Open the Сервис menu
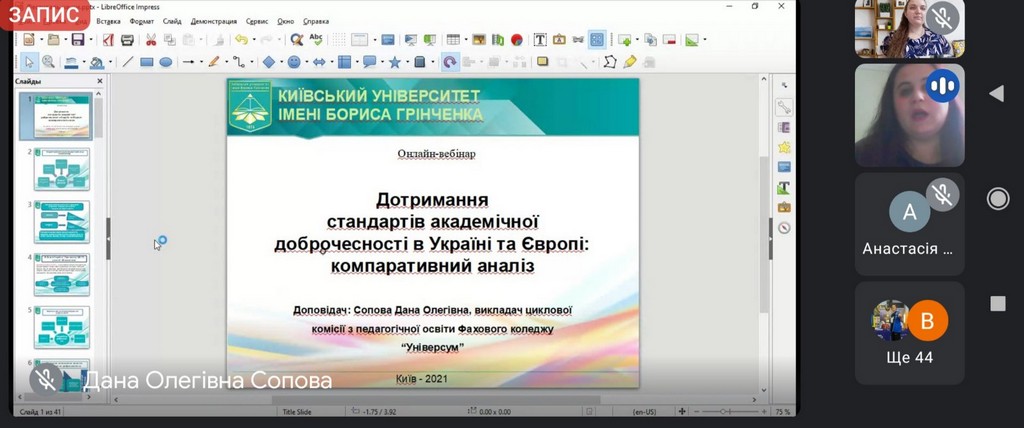The width and height of the screenshot is (1024, 428). (x=257, y=21)
